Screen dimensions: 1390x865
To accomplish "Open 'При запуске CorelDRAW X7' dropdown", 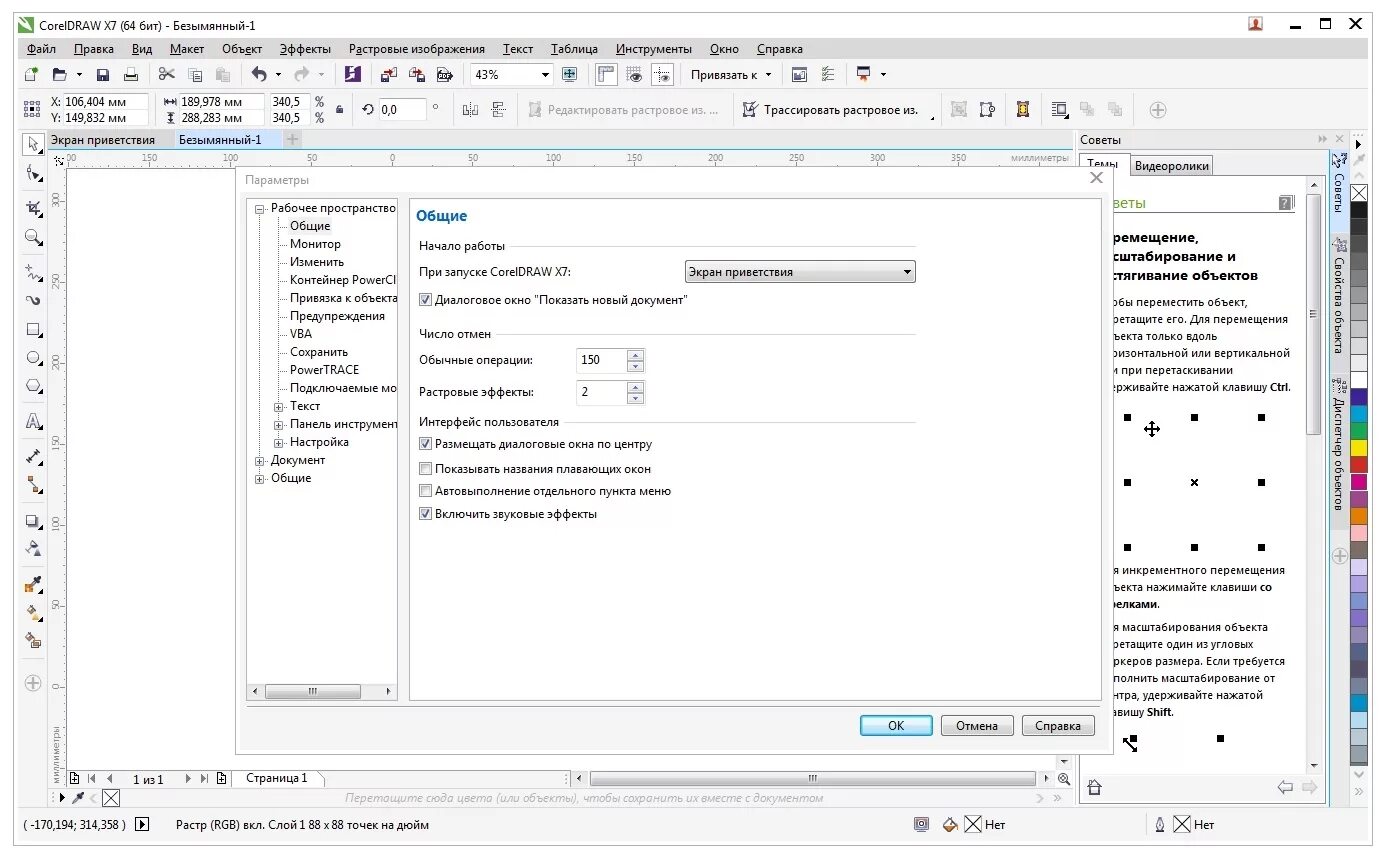I will (x=800, y=271).
